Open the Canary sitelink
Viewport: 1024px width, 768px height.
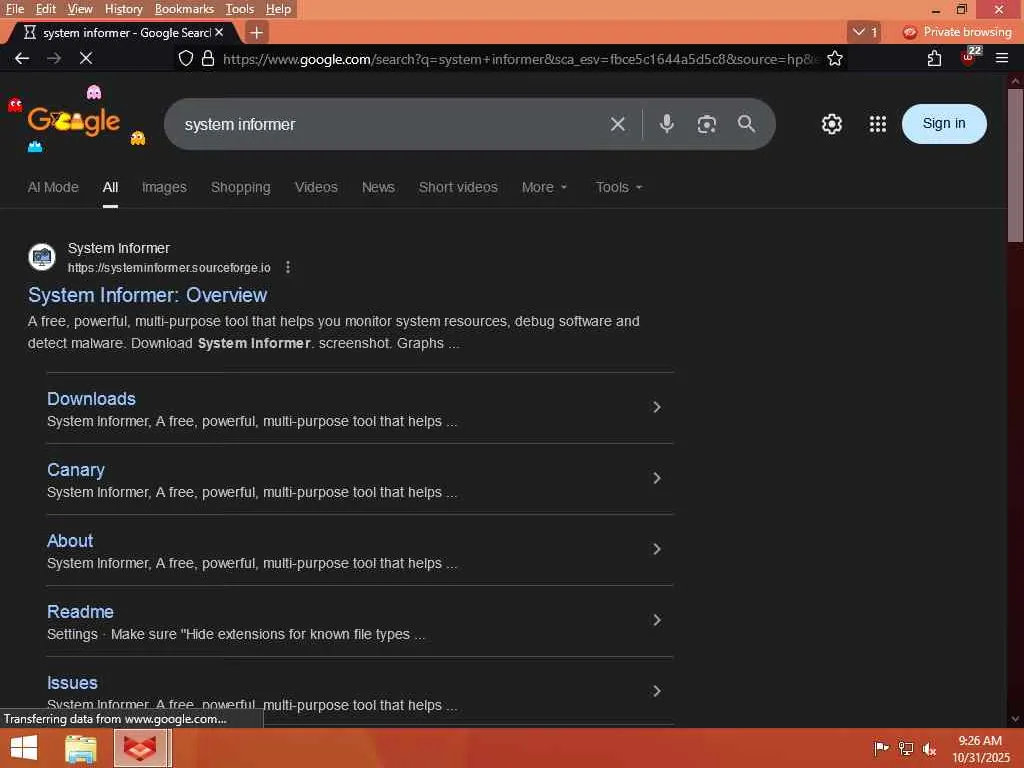click(76, 470)
